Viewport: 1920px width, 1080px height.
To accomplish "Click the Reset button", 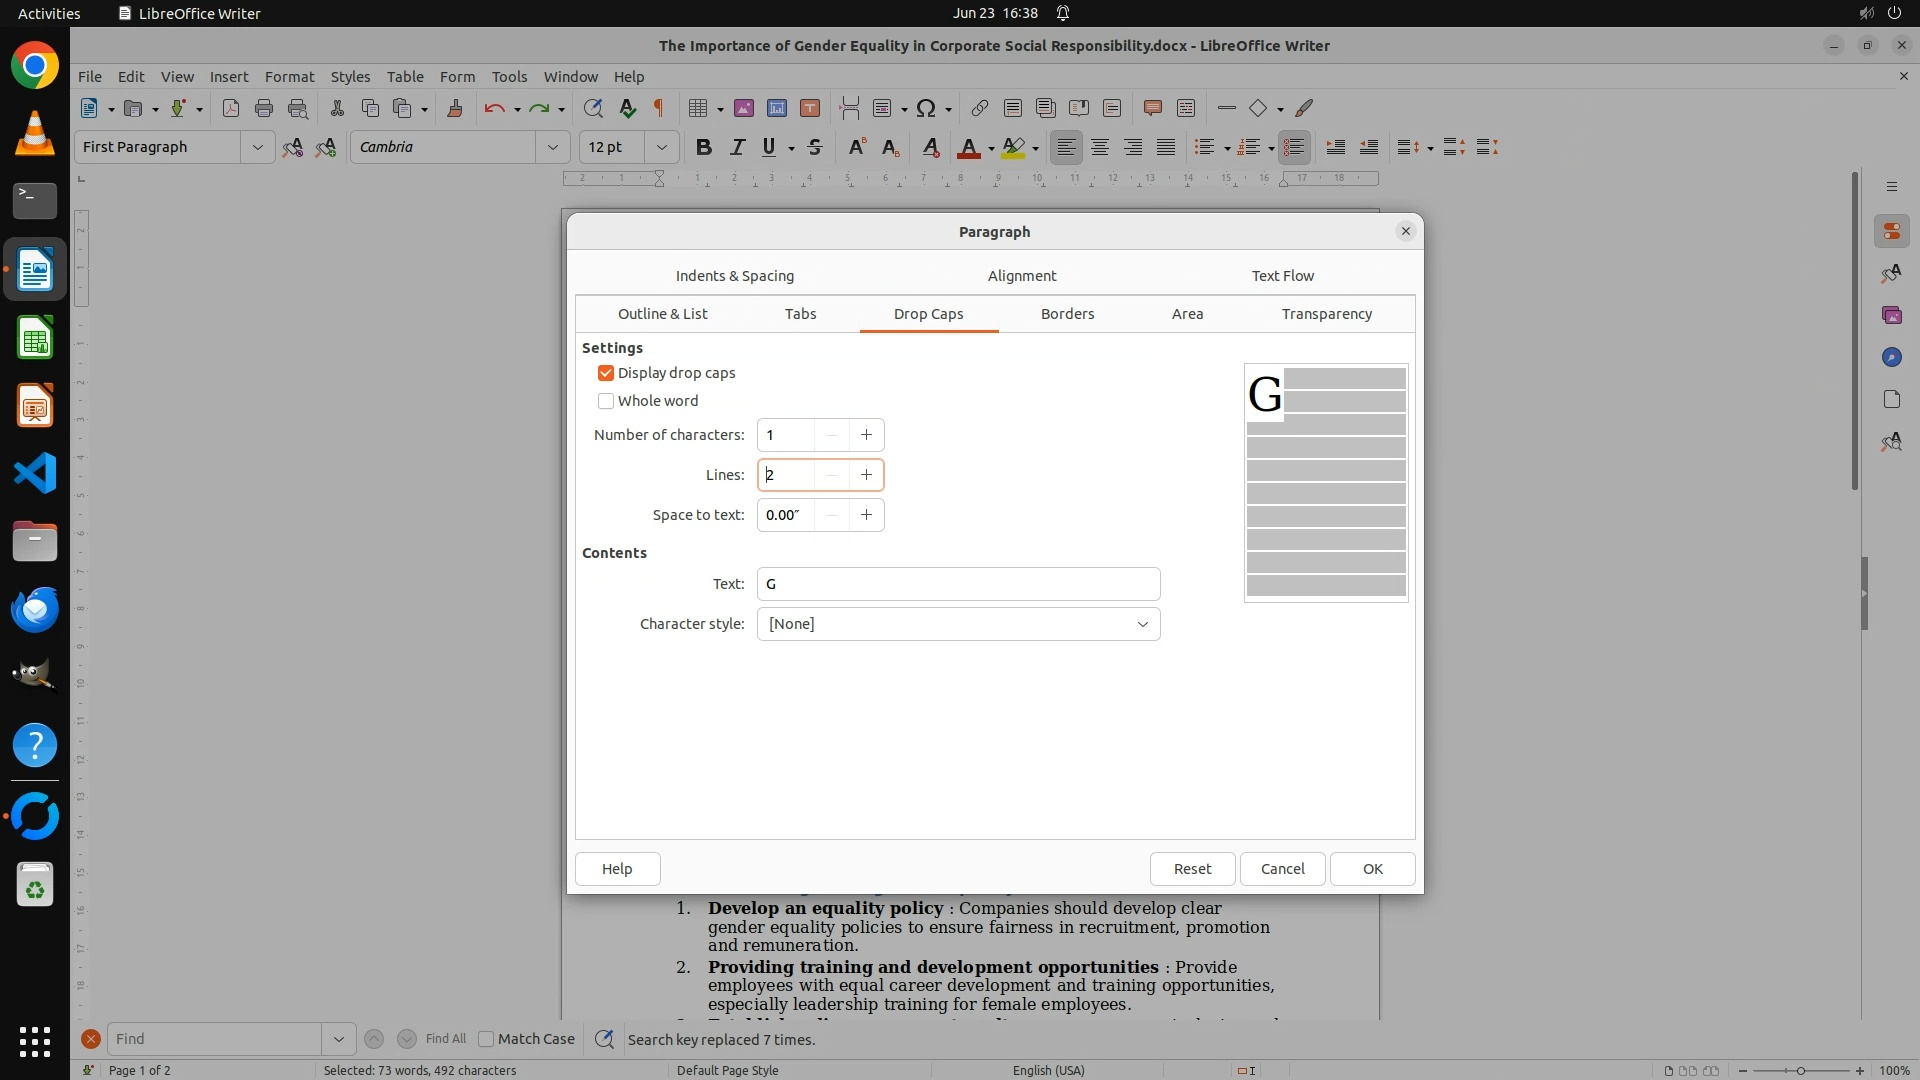I will 1192,869.
